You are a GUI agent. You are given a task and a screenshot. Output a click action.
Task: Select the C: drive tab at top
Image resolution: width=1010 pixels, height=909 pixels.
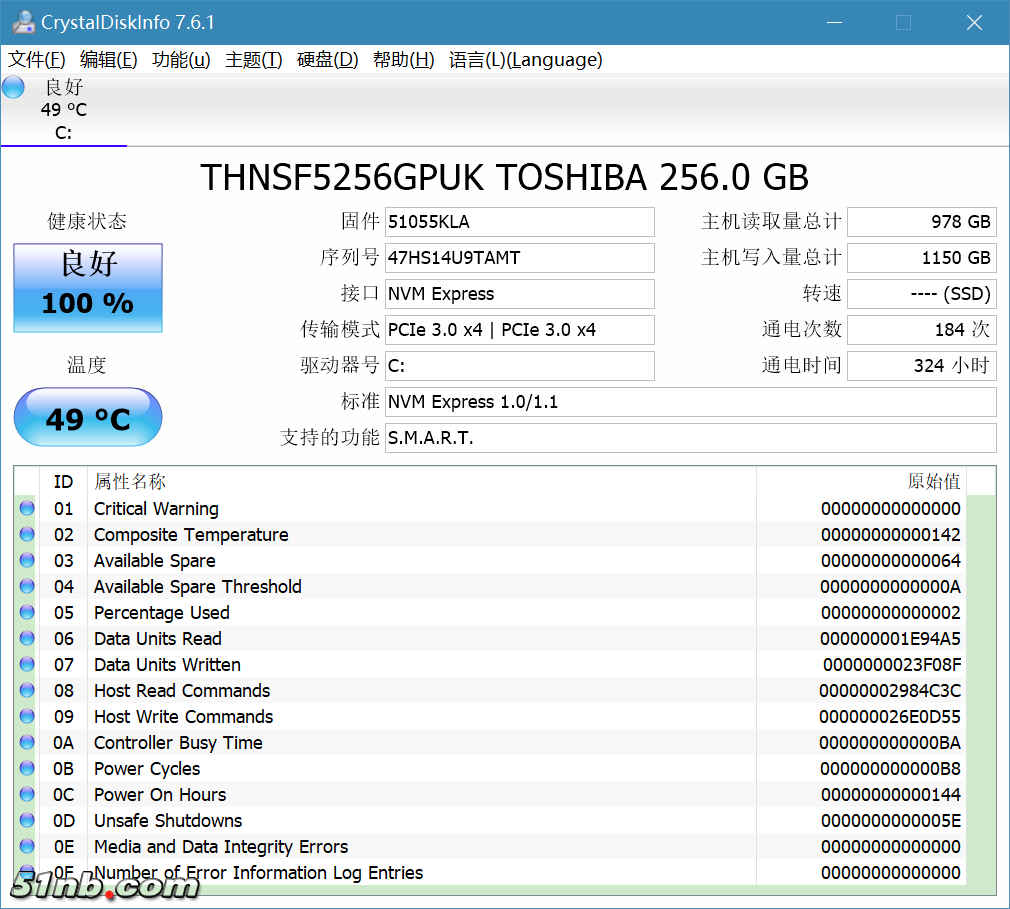coord(63,110)
